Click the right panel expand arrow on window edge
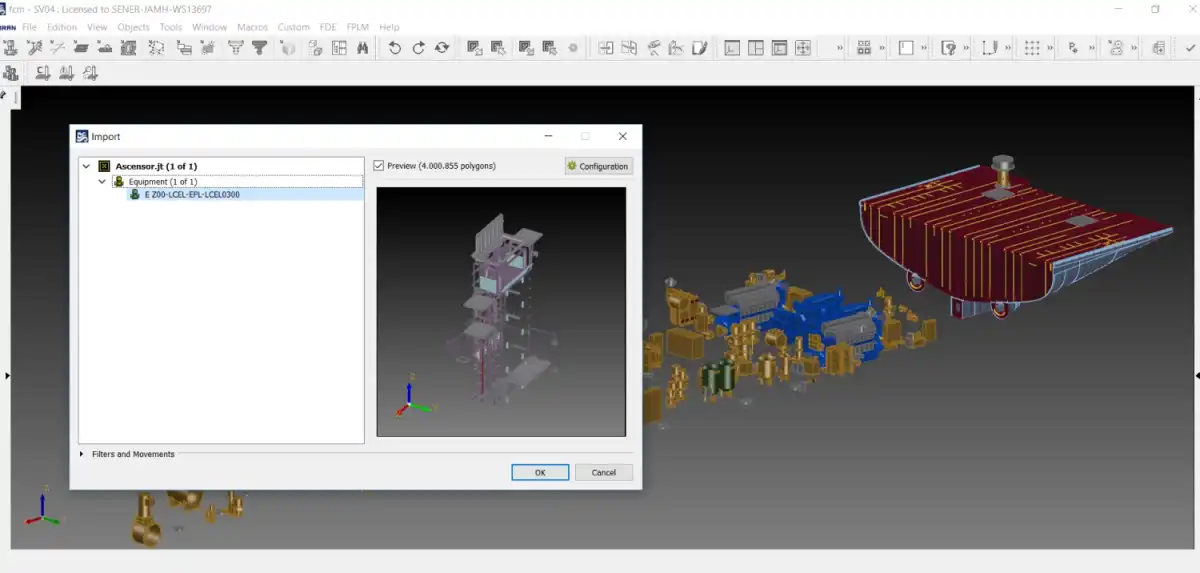1200x573 pixels. click(1195, 376)
